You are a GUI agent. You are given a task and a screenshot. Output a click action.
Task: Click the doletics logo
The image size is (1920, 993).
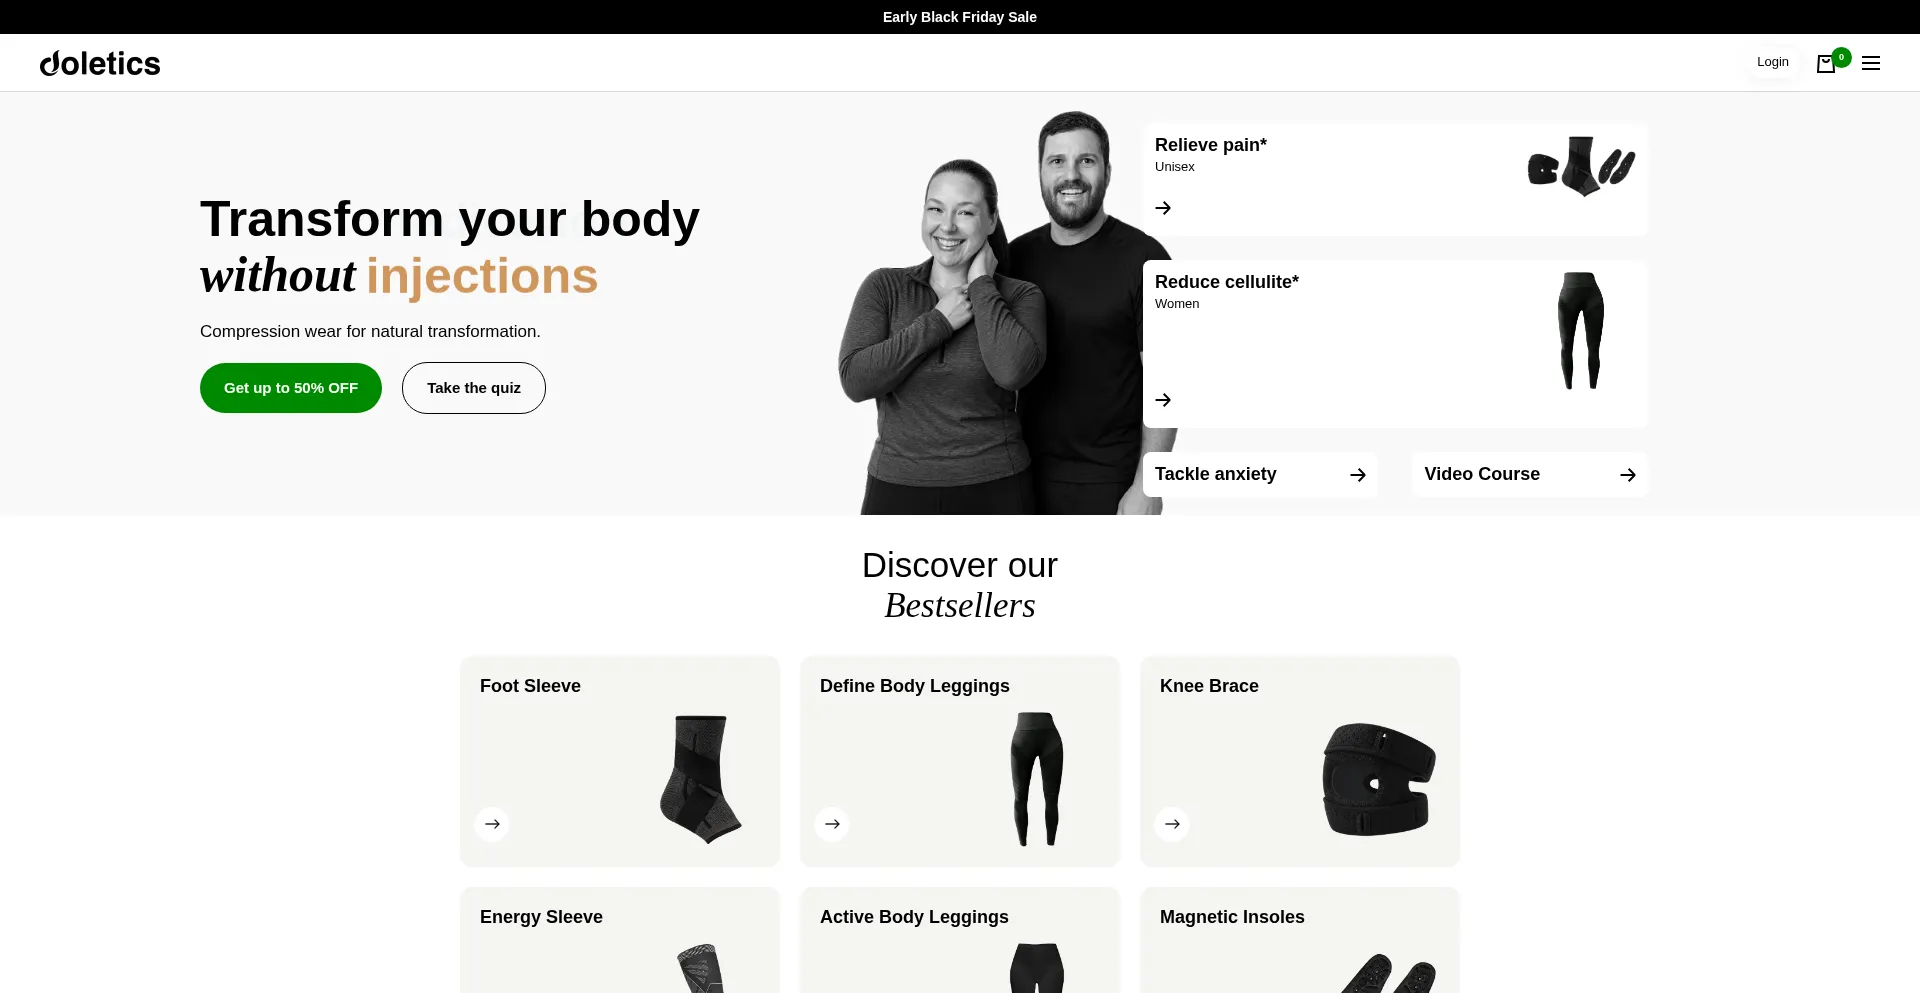pyautogui.click(x=100, y=63)
